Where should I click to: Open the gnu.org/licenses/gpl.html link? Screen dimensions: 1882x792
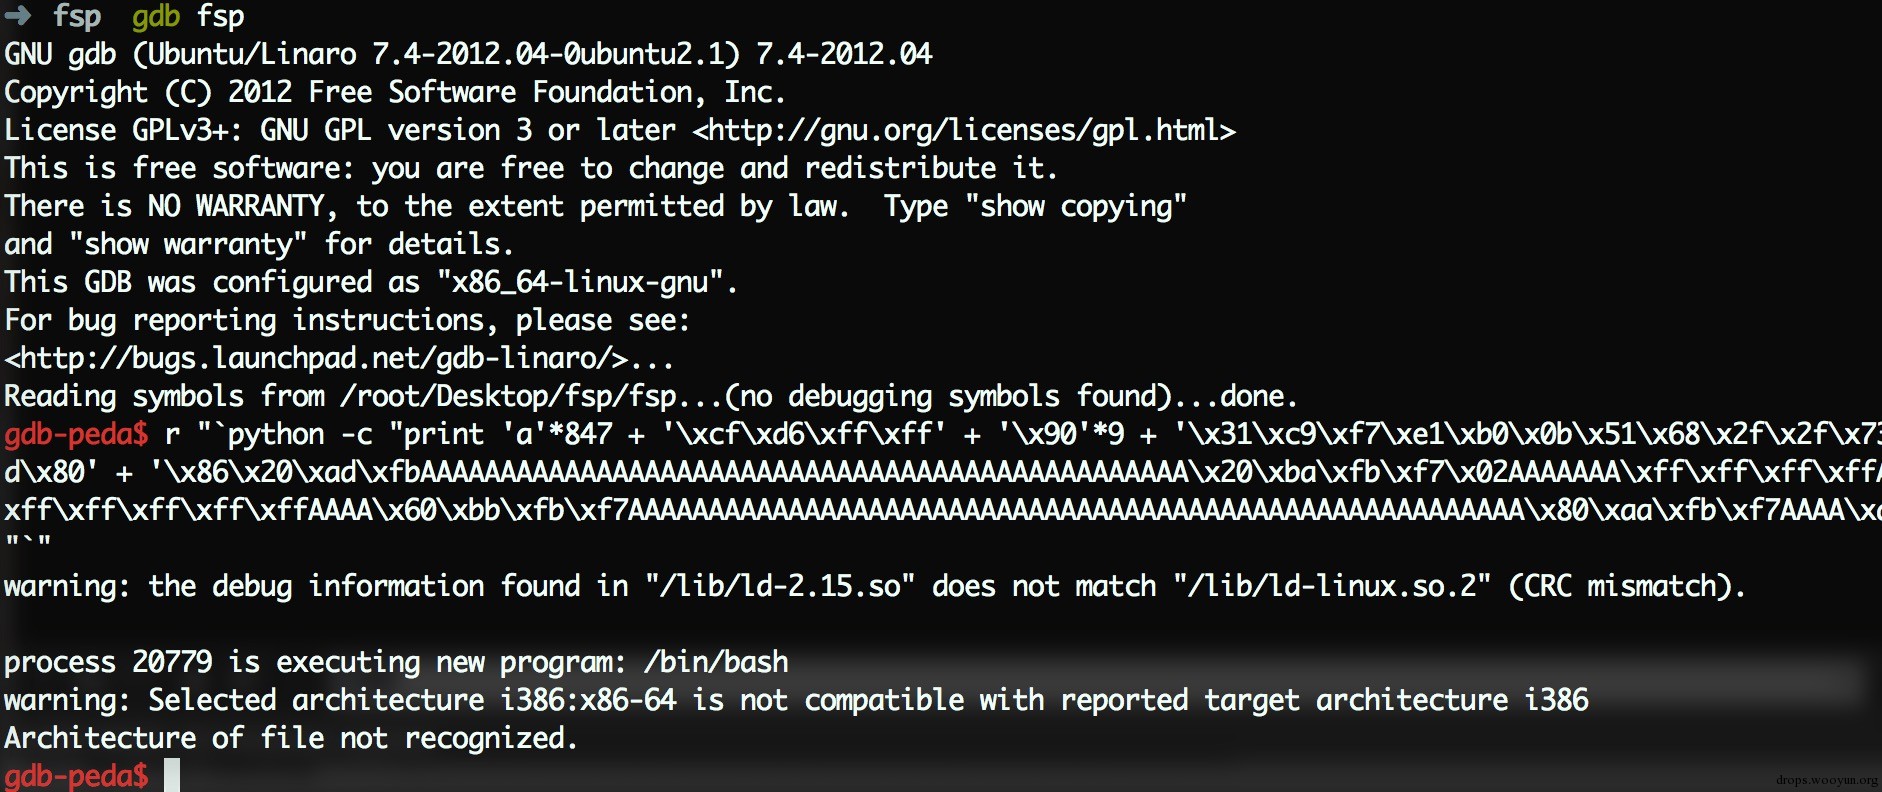(964, 131)
